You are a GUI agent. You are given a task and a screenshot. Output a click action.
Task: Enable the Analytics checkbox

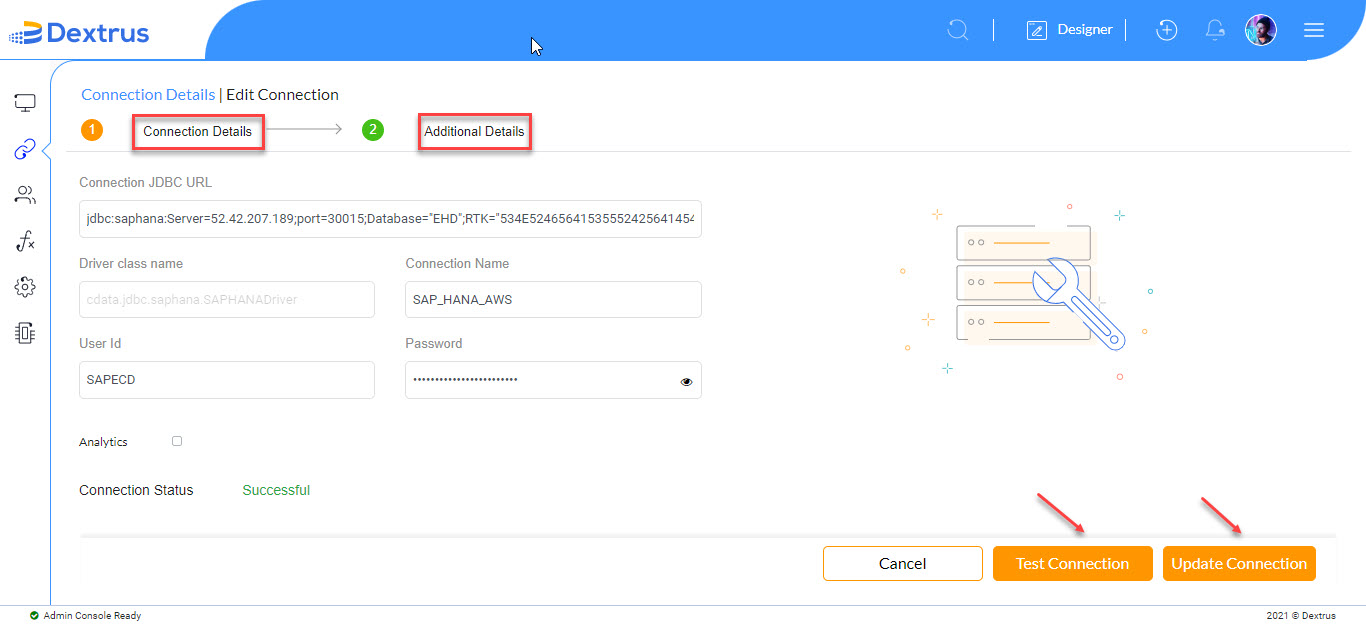click(177, 441)
